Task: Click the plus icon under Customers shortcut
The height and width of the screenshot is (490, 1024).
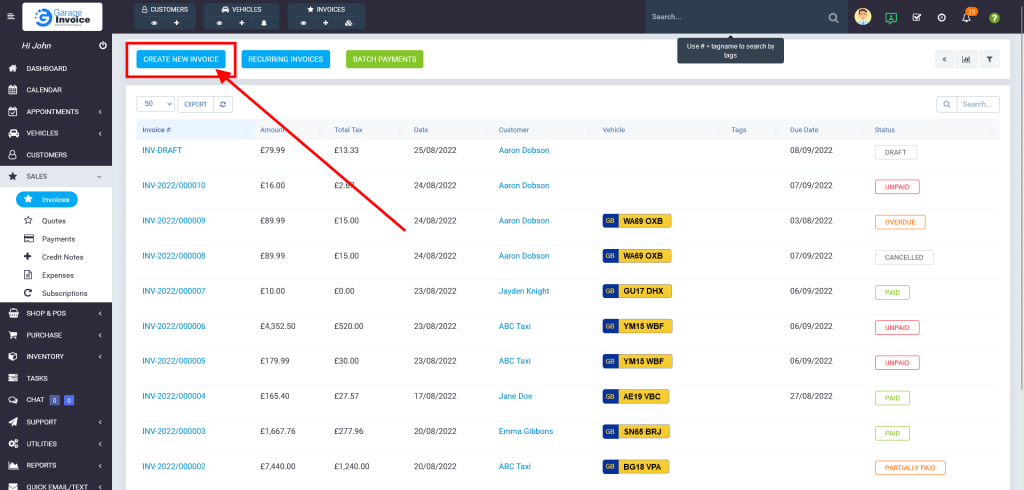Action: point(177,22)
